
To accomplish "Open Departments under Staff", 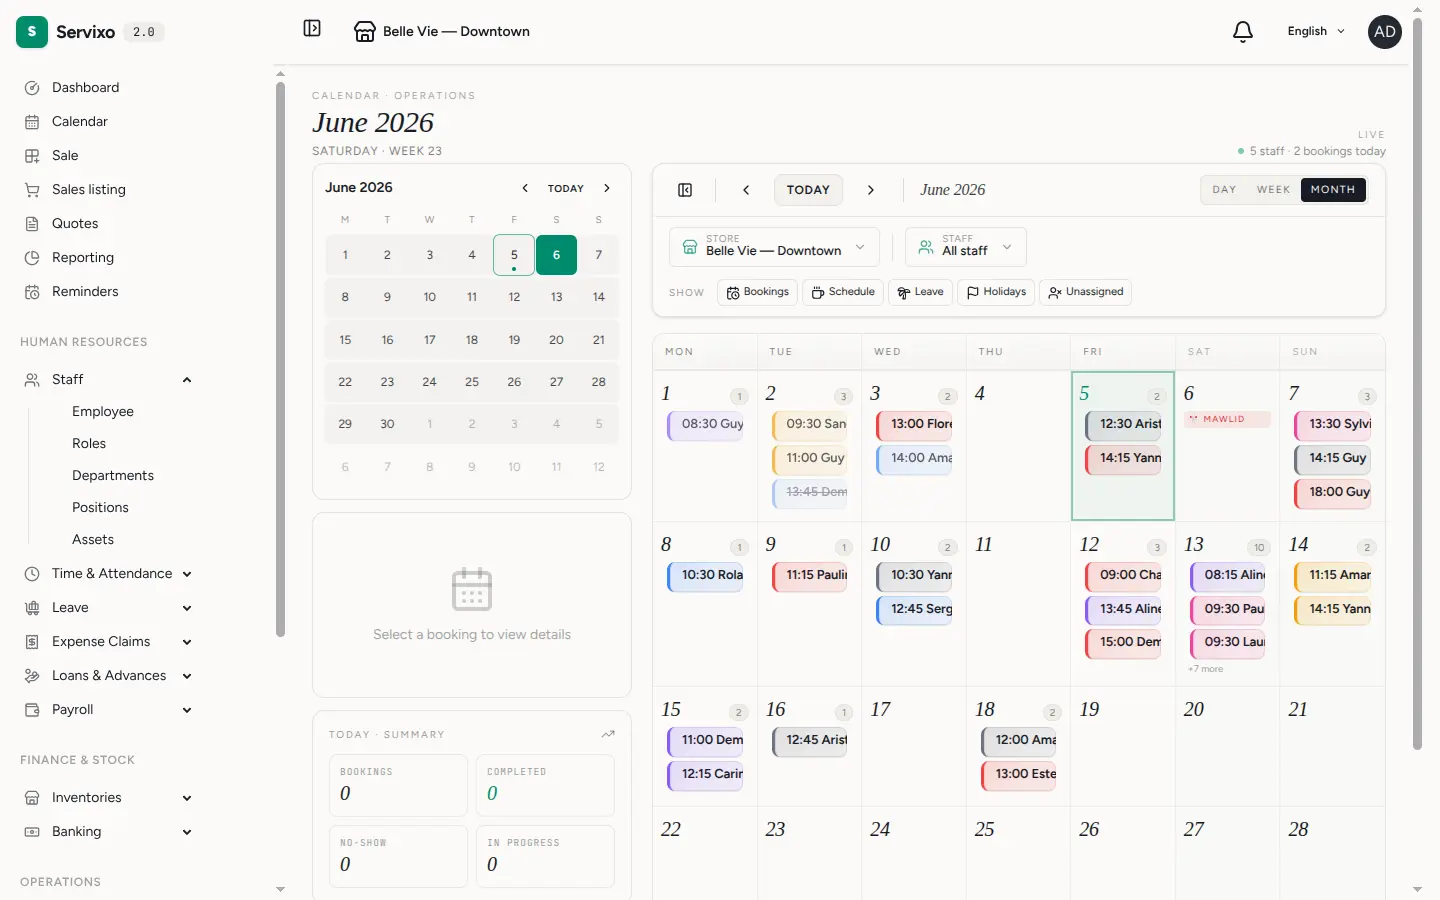I will tap(113, 476).
